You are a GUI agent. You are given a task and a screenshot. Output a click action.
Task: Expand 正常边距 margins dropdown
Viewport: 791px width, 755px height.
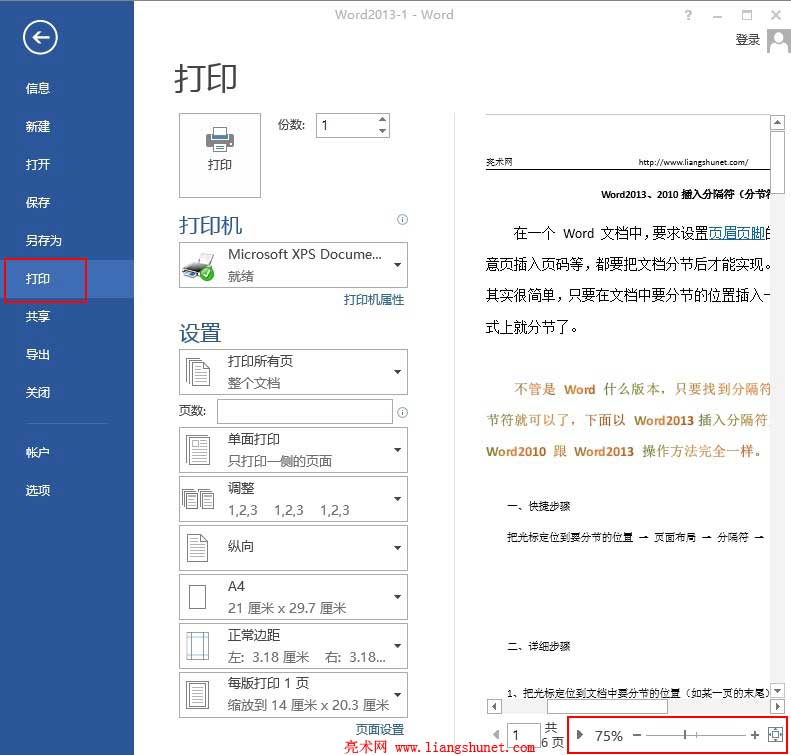click(x=293, y=646)
